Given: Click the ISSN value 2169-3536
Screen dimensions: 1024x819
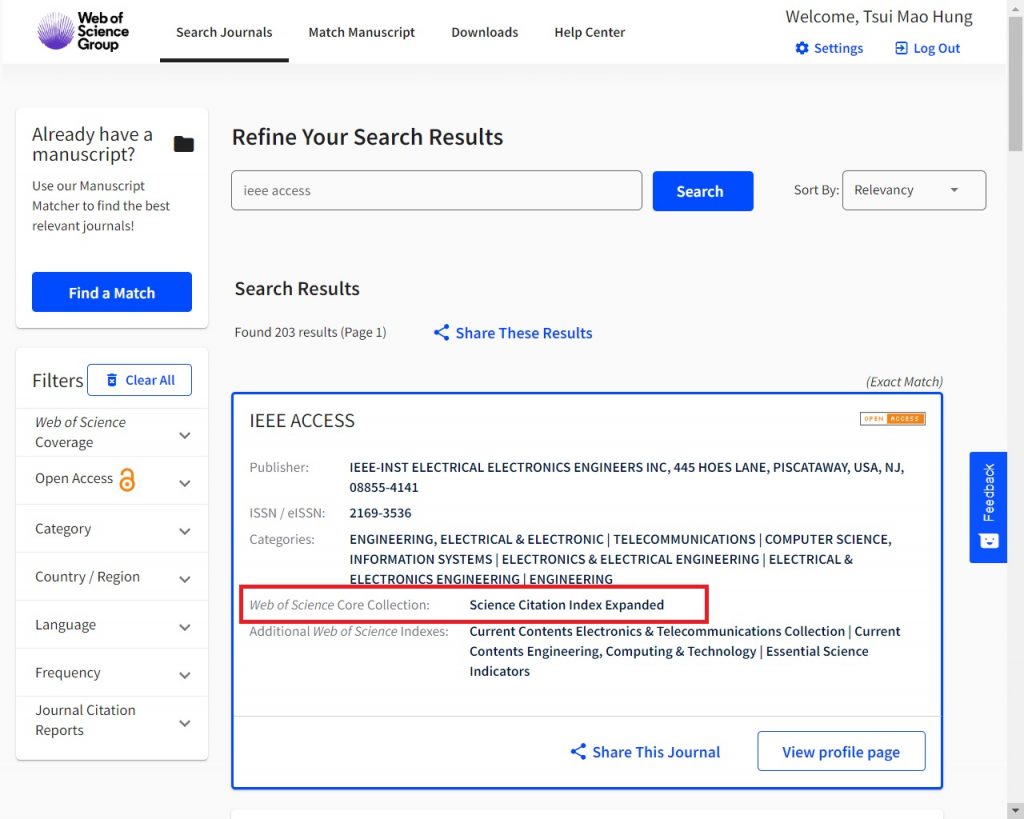Looking at the screenshot, I should coord(380,513).
